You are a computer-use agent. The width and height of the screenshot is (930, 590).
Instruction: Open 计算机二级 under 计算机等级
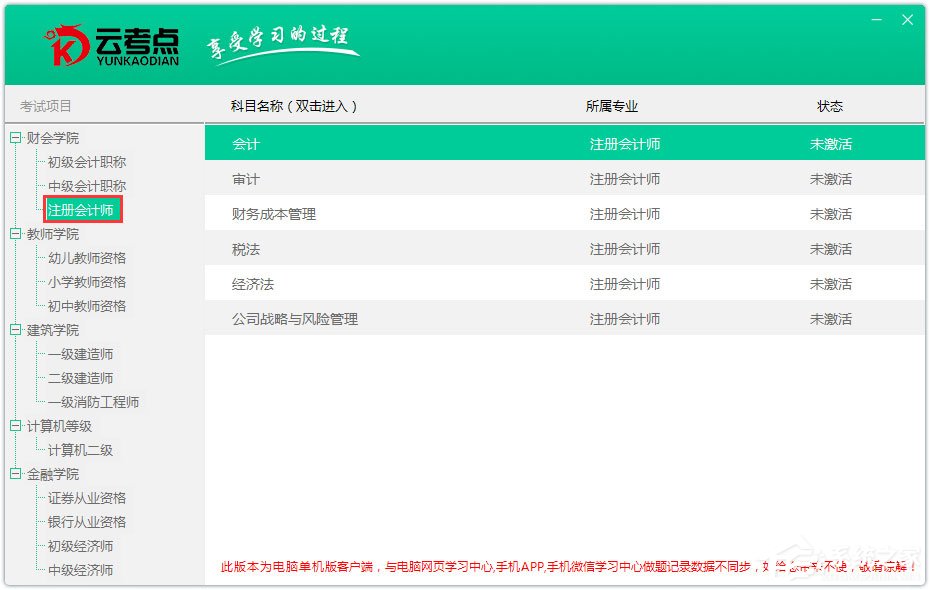(83, 449)
